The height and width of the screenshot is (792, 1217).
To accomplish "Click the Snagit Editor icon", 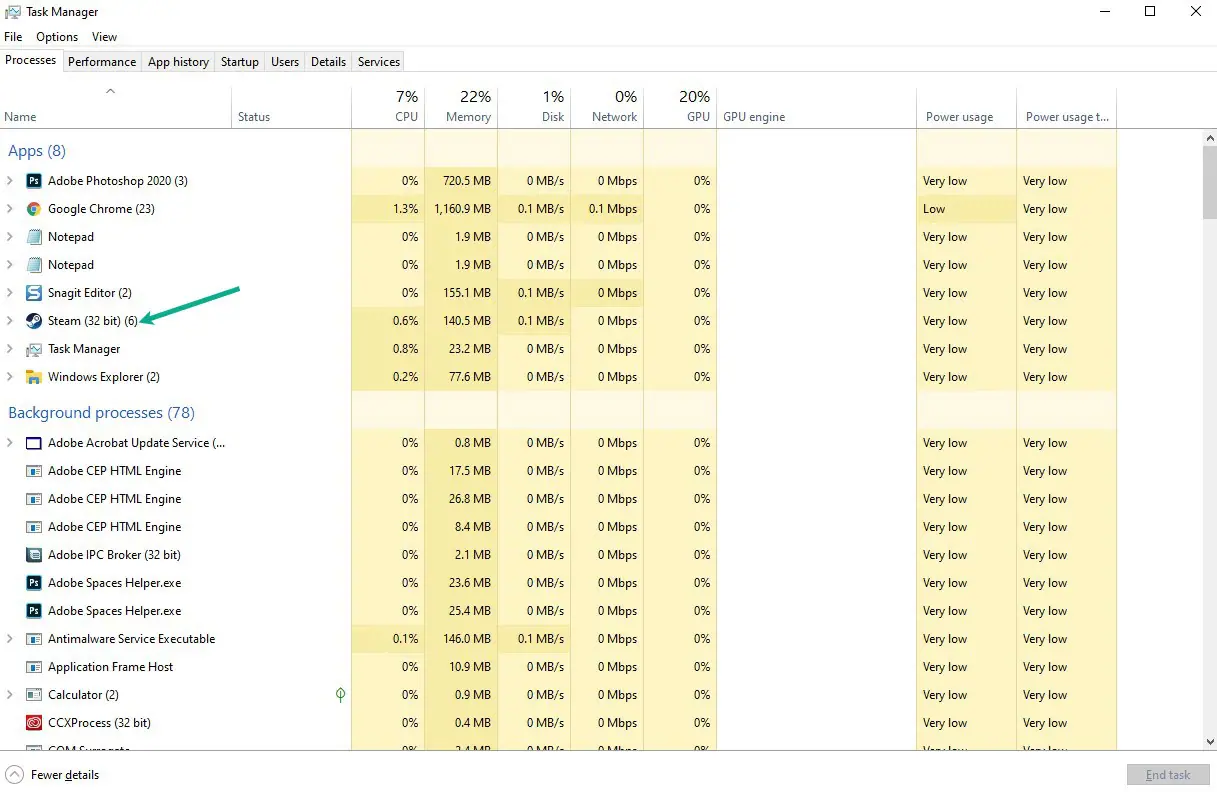I will [33, 293].
